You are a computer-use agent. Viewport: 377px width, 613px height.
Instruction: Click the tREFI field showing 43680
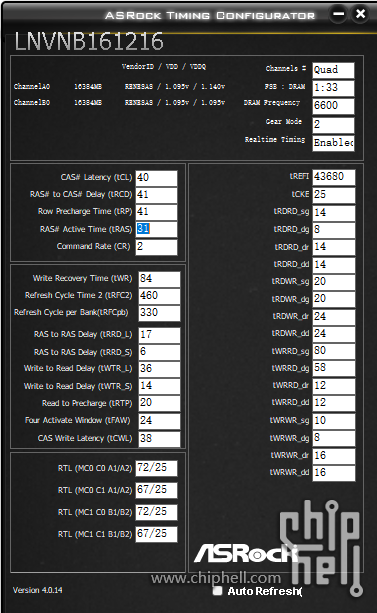point(334,177)
